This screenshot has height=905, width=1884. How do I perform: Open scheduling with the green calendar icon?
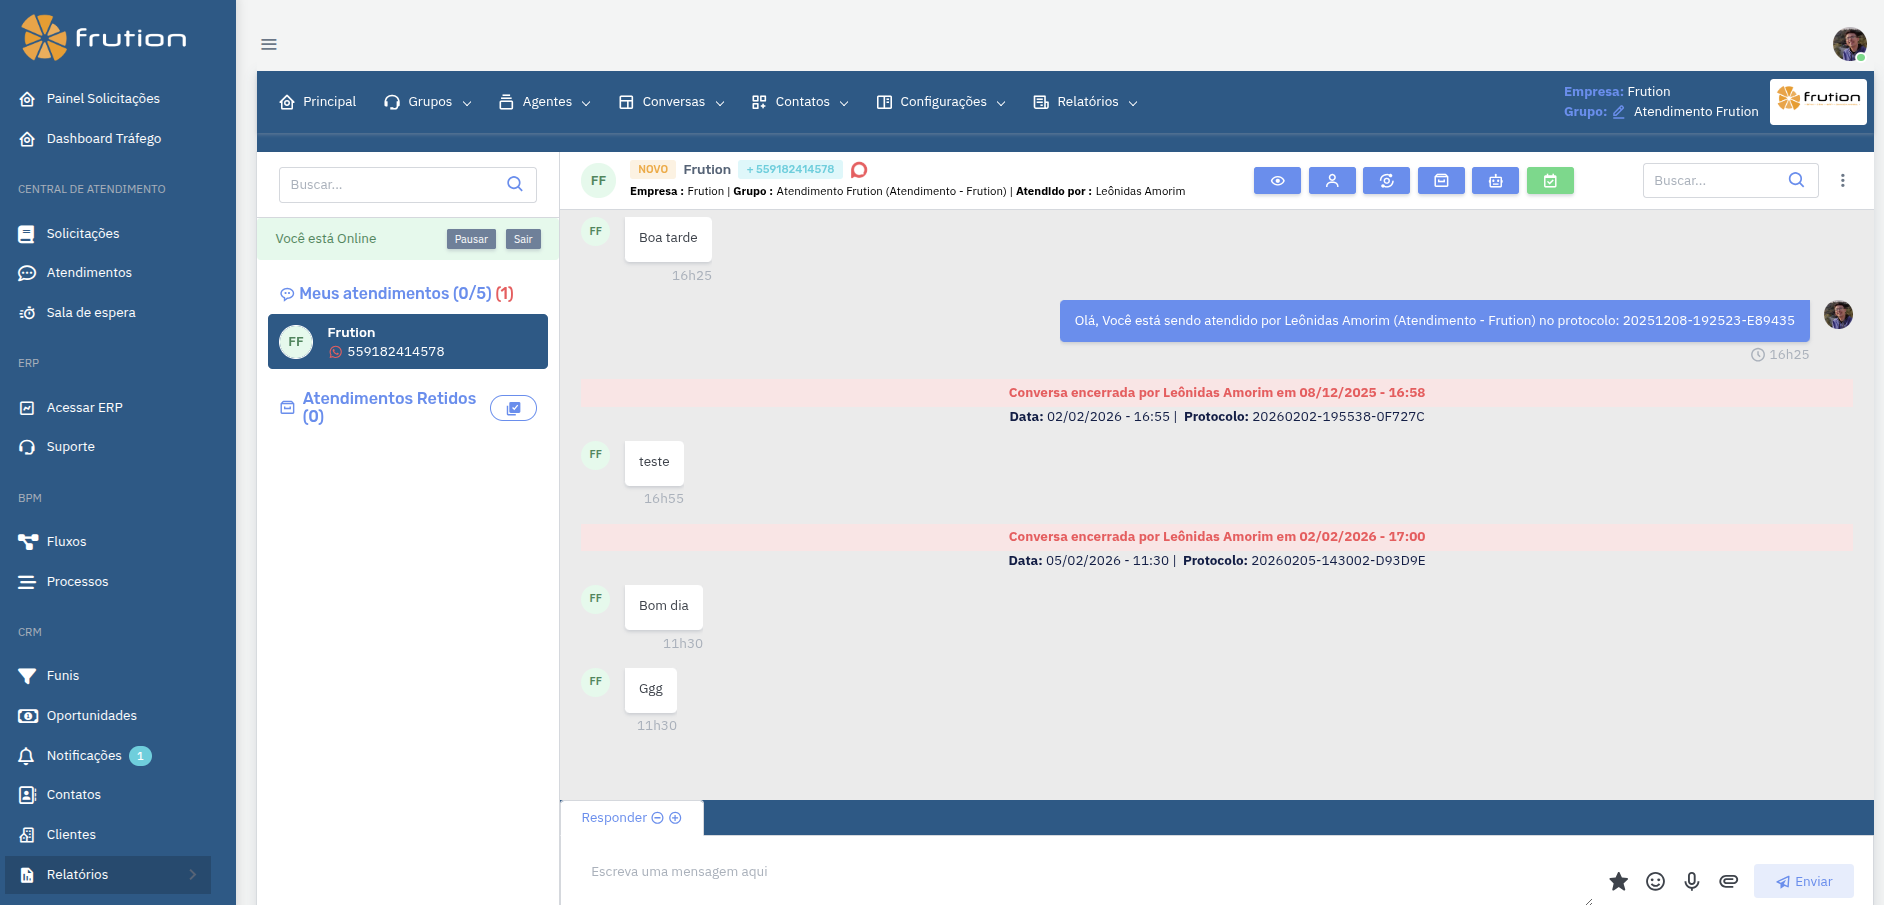point(1550,180)
